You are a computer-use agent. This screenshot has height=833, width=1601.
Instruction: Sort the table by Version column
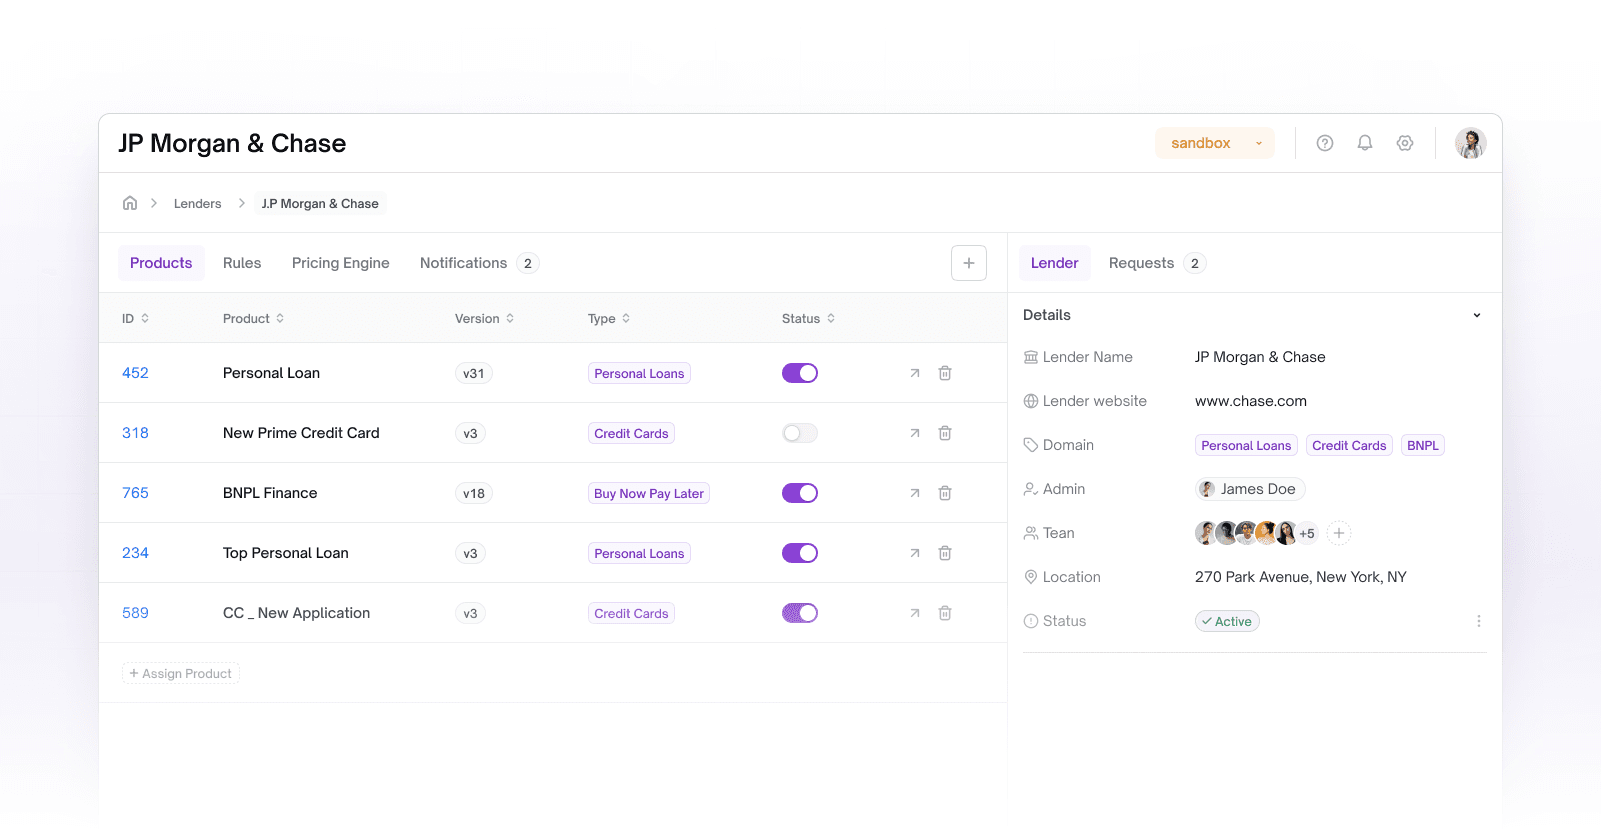click(x=485, y=318)
